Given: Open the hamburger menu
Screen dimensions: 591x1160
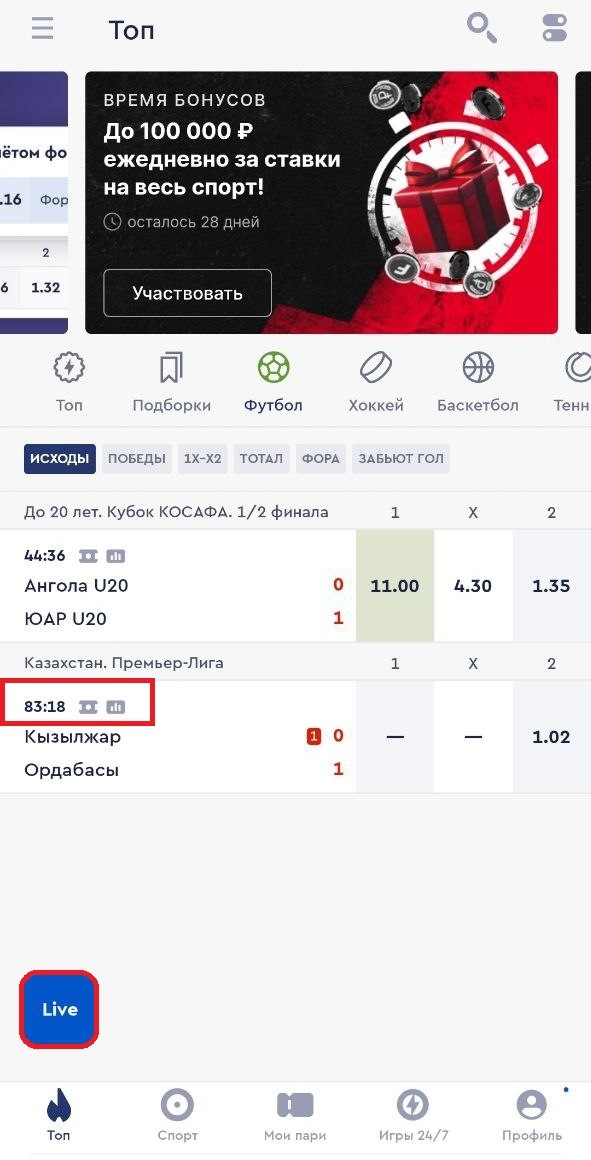Looking at the screenshot, I should click(x=42, y=30).
